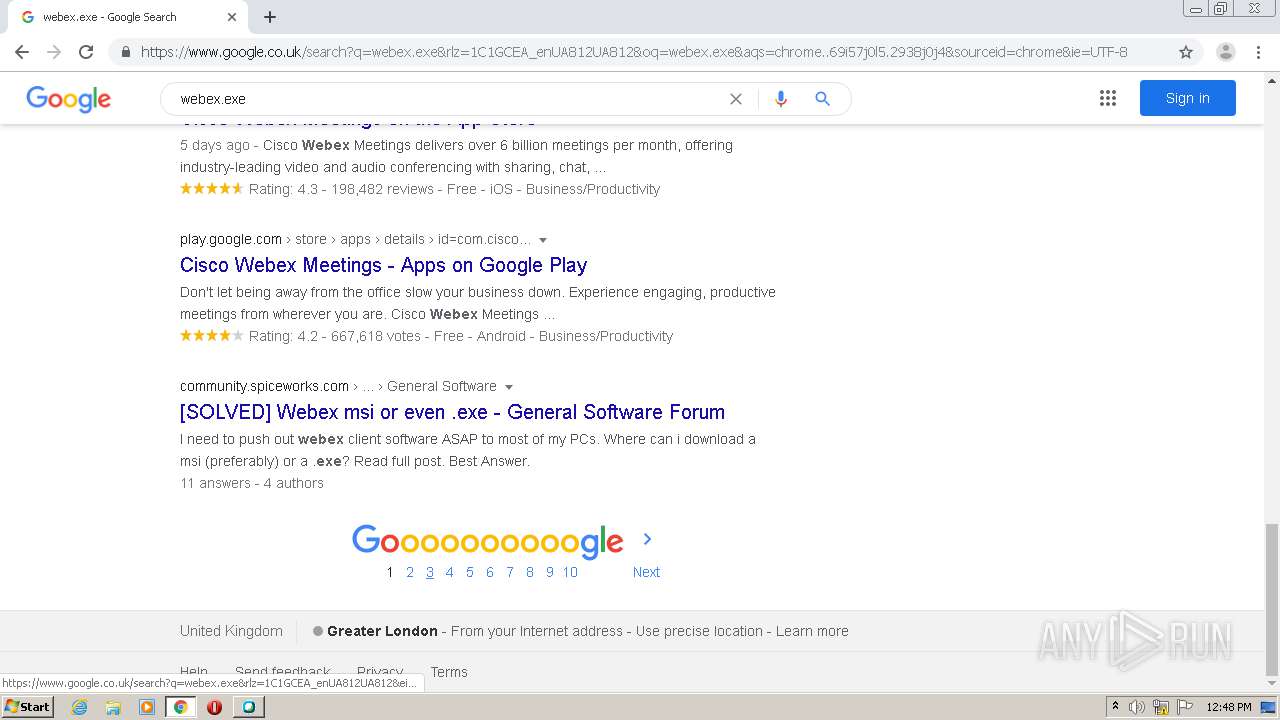
Task: Click the webex.exe search input field
Action: [450, 99]
